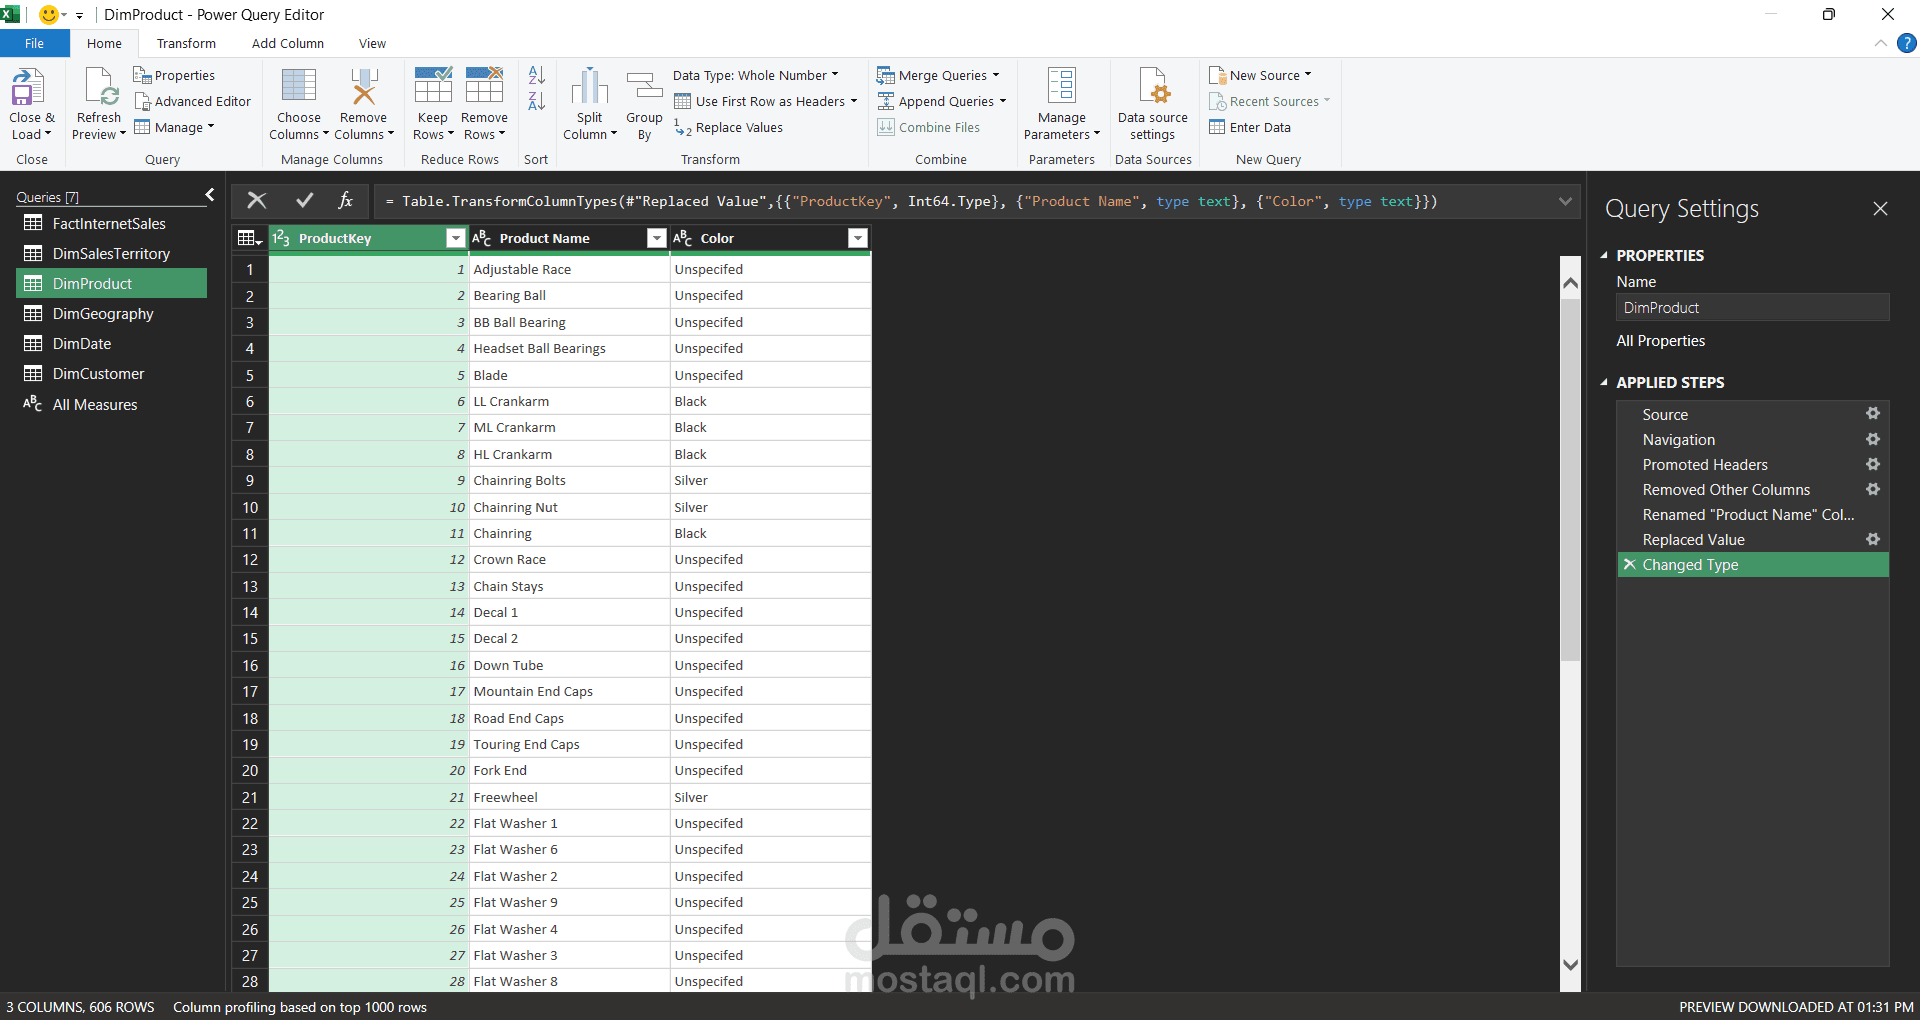Screen dimensions: 1920x1020
Task: Open settings gear for Promoted Headers step
Action: click(1873, 464)
